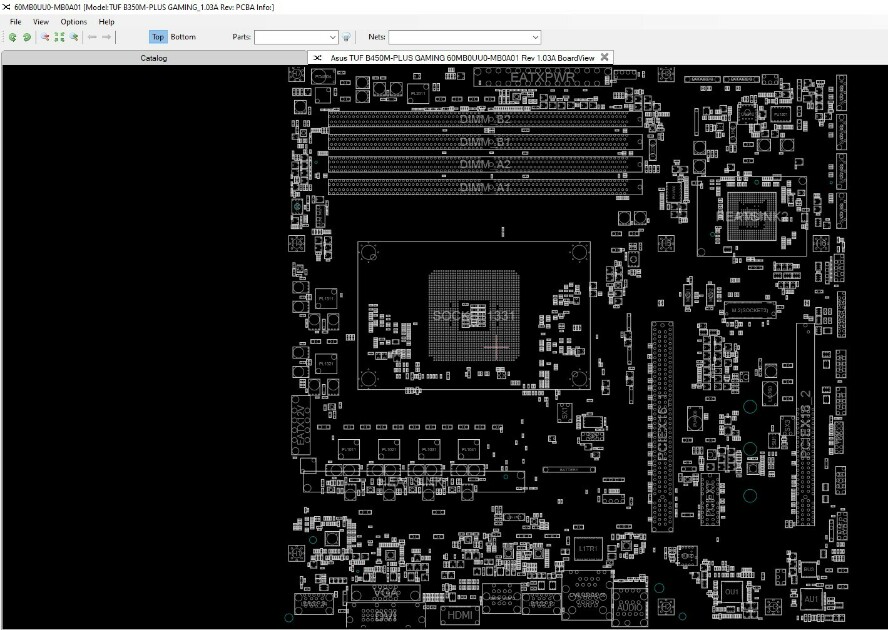Select the DIMM_A2 memory slot

click(x=485, y=164)
